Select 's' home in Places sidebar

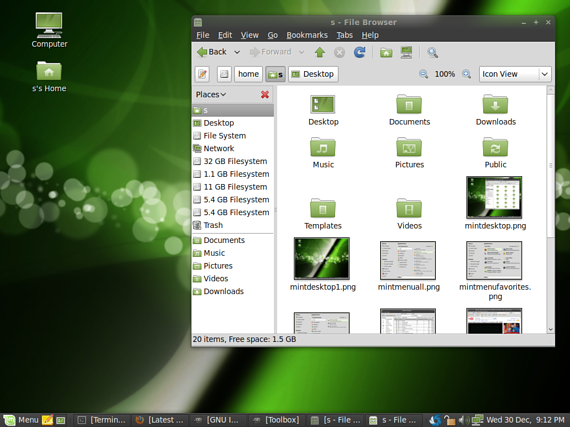click(233, 110)
